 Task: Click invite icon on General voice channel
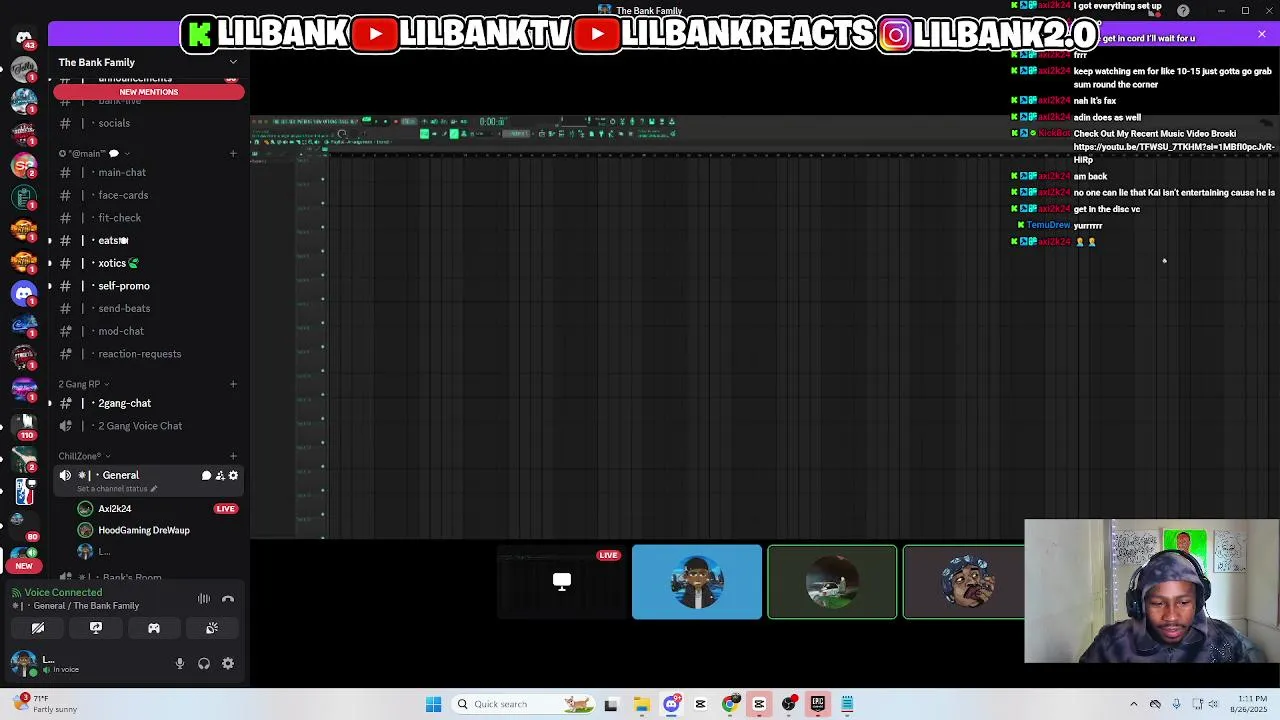pyautogui.click(x=220, y=476)
